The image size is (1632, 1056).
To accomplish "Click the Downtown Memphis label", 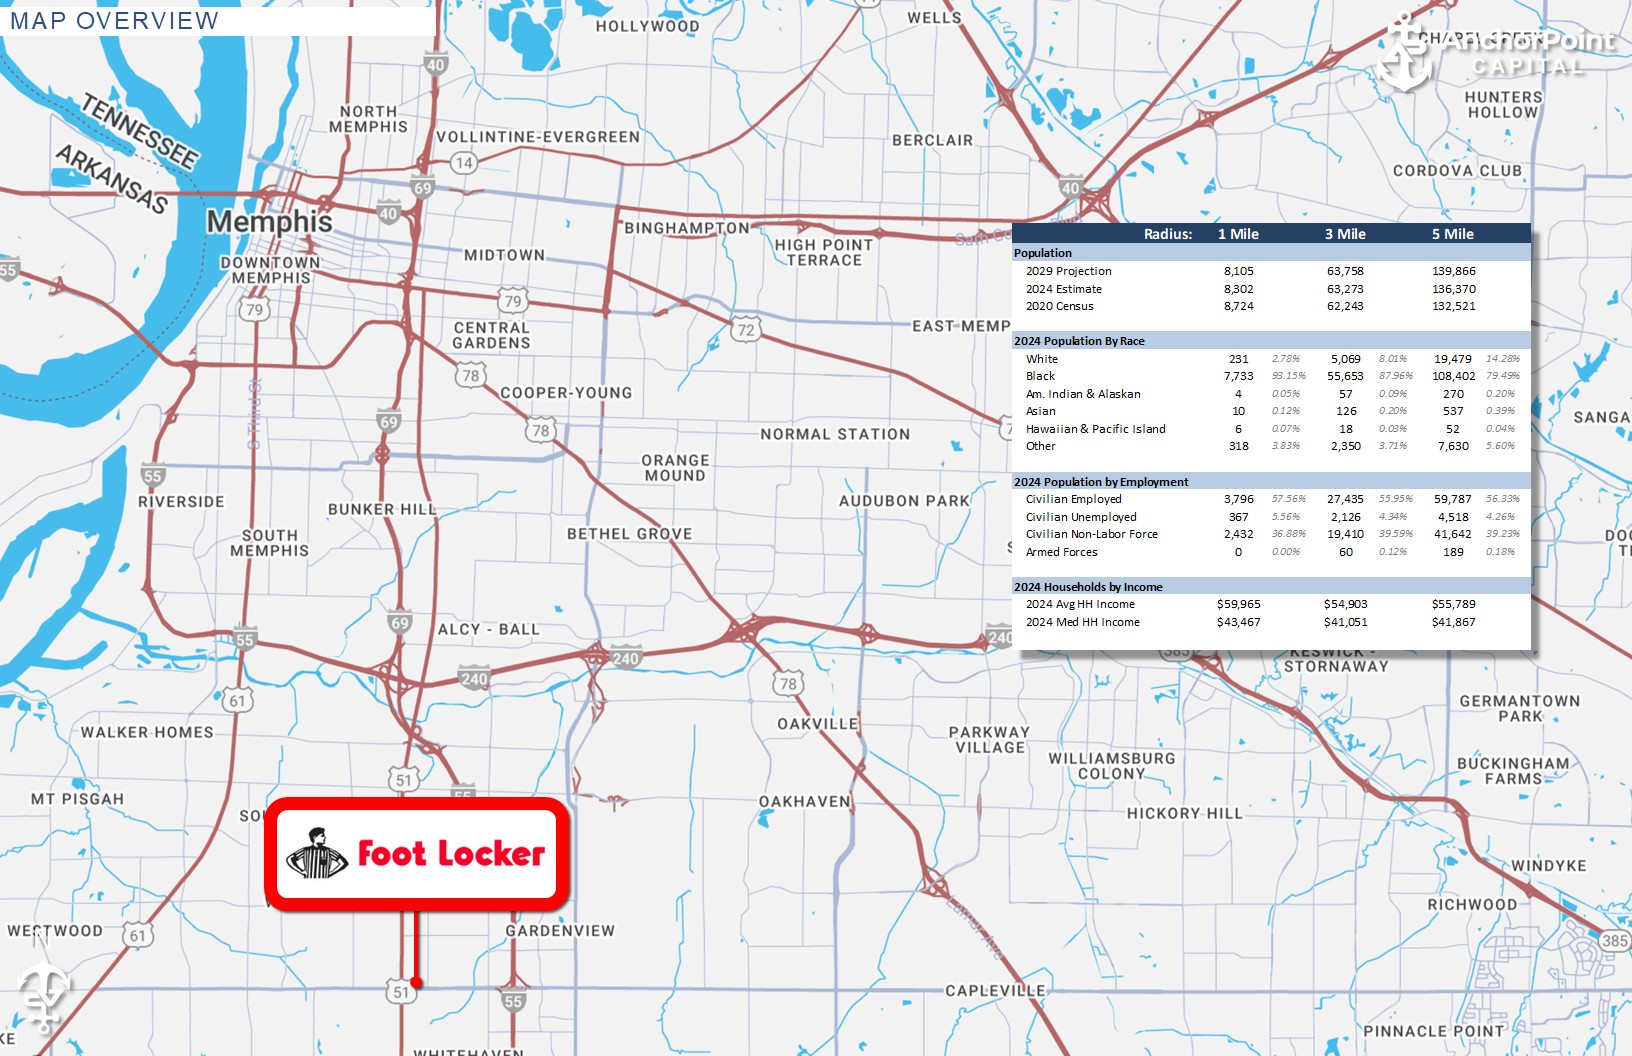I will 271,270.
